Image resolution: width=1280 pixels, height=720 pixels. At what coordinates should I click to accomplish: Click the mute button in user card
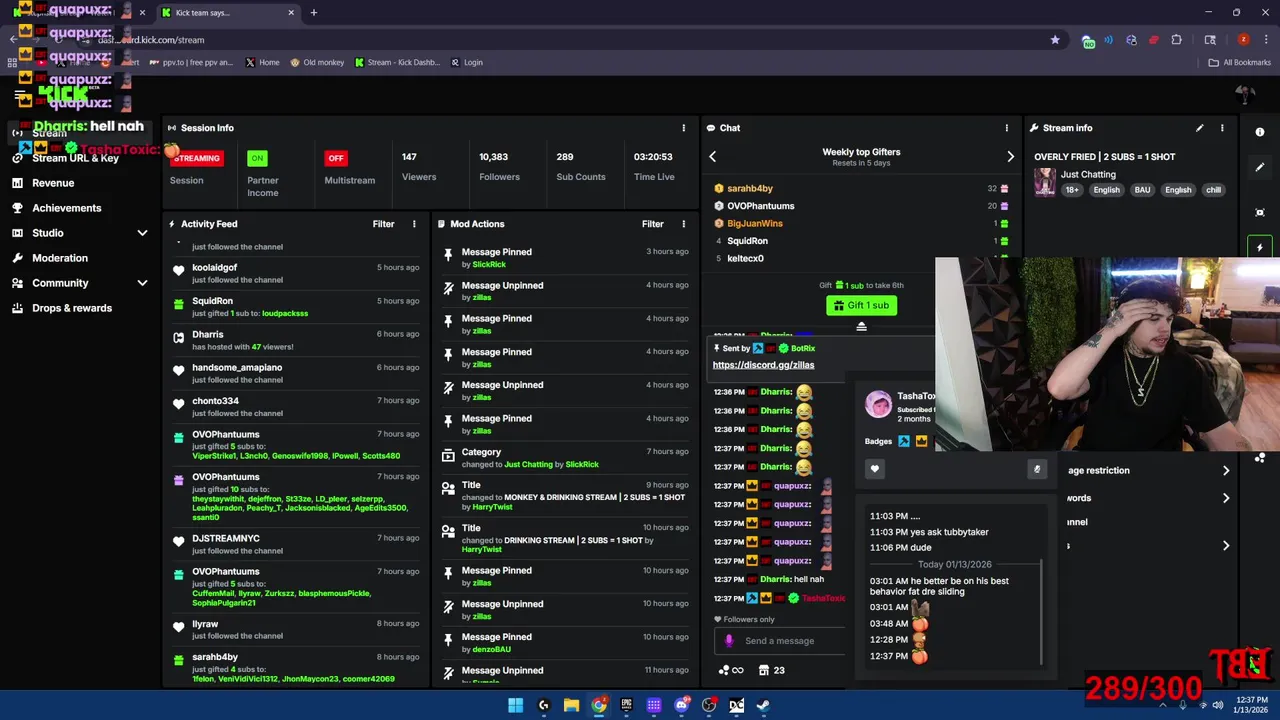[1037, 469]
